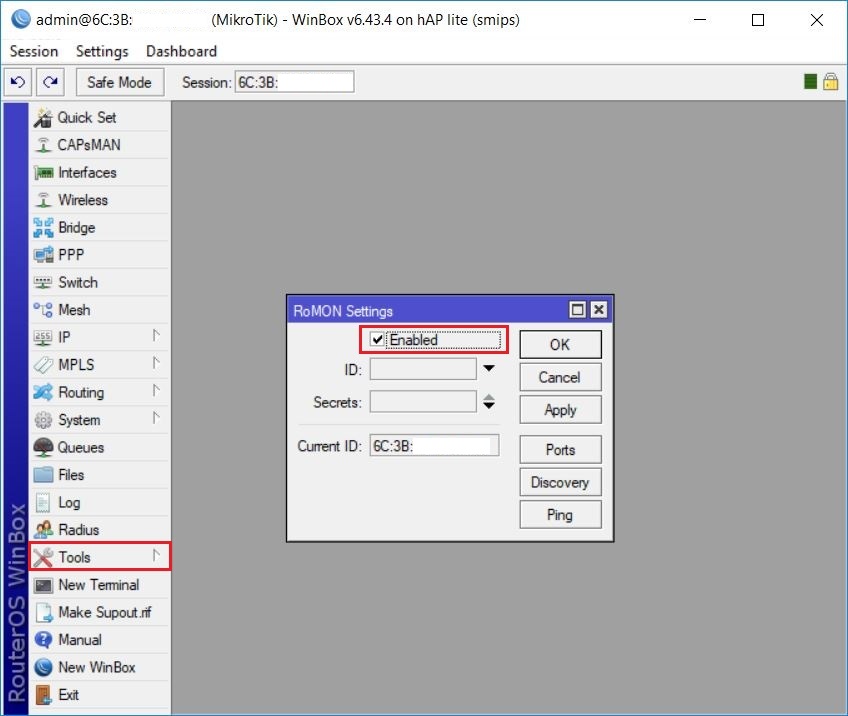The image size is (848, 716).
Task: Click OK in RoMON Settings
Action: tap(560, 344)
